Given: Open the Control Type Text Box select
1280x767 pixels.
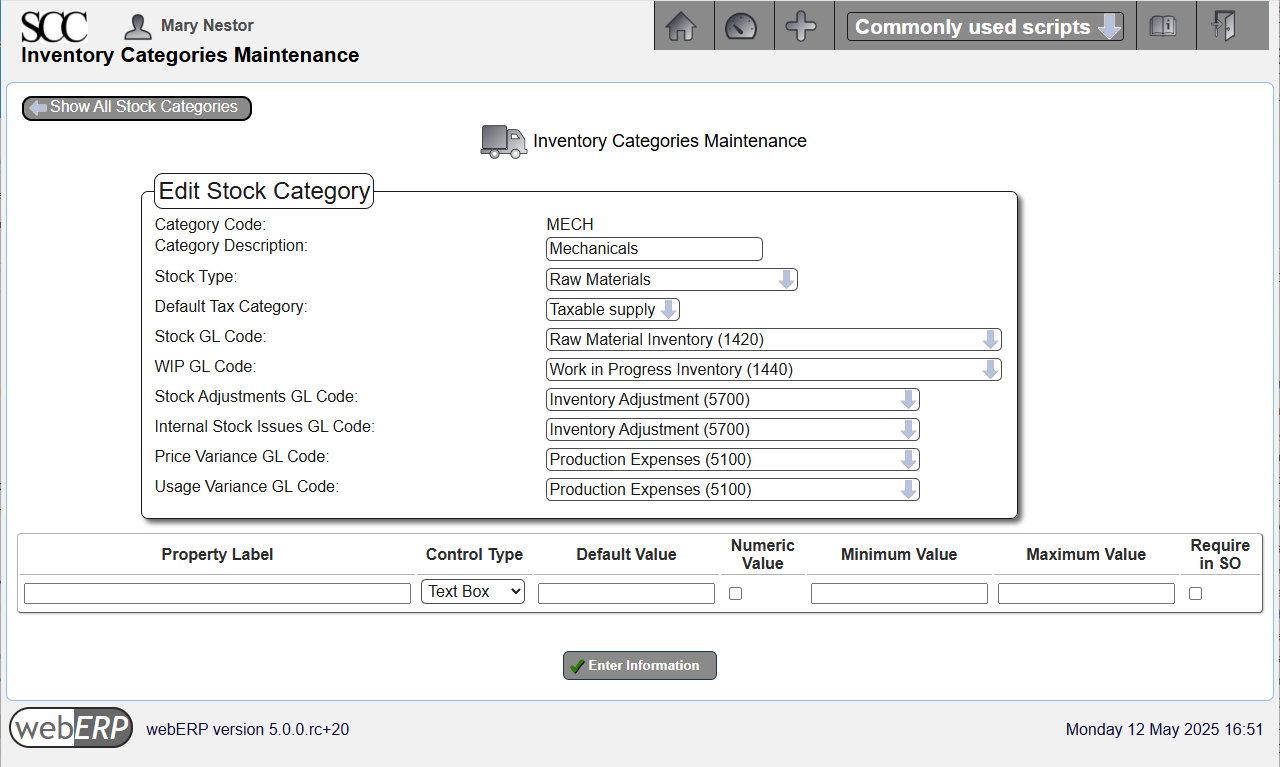Looking at the screenshot, I should [473, 592].
